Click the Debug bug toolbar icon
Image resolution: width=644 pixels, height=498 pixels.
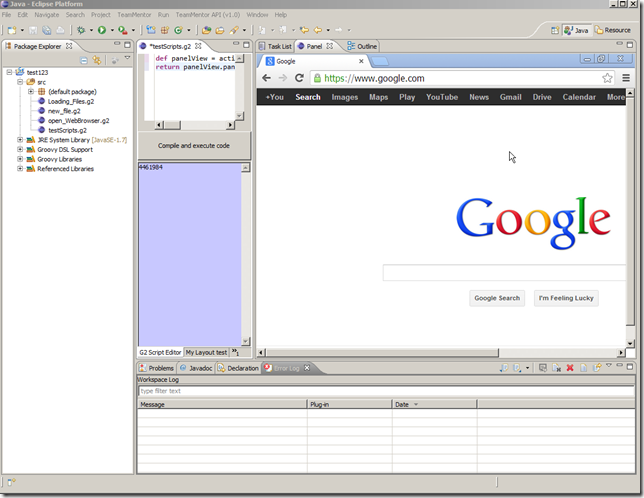coord(80,31)
